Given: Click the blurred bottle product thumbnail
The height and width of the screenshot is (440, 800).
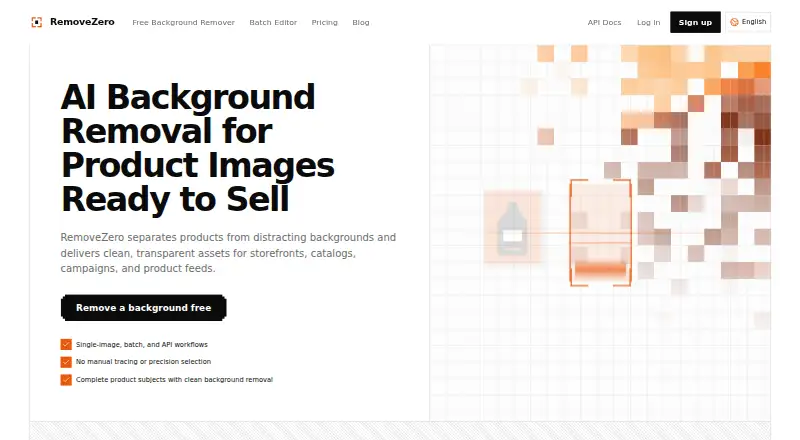Looking at the screenshot, I should coord(512,227).
